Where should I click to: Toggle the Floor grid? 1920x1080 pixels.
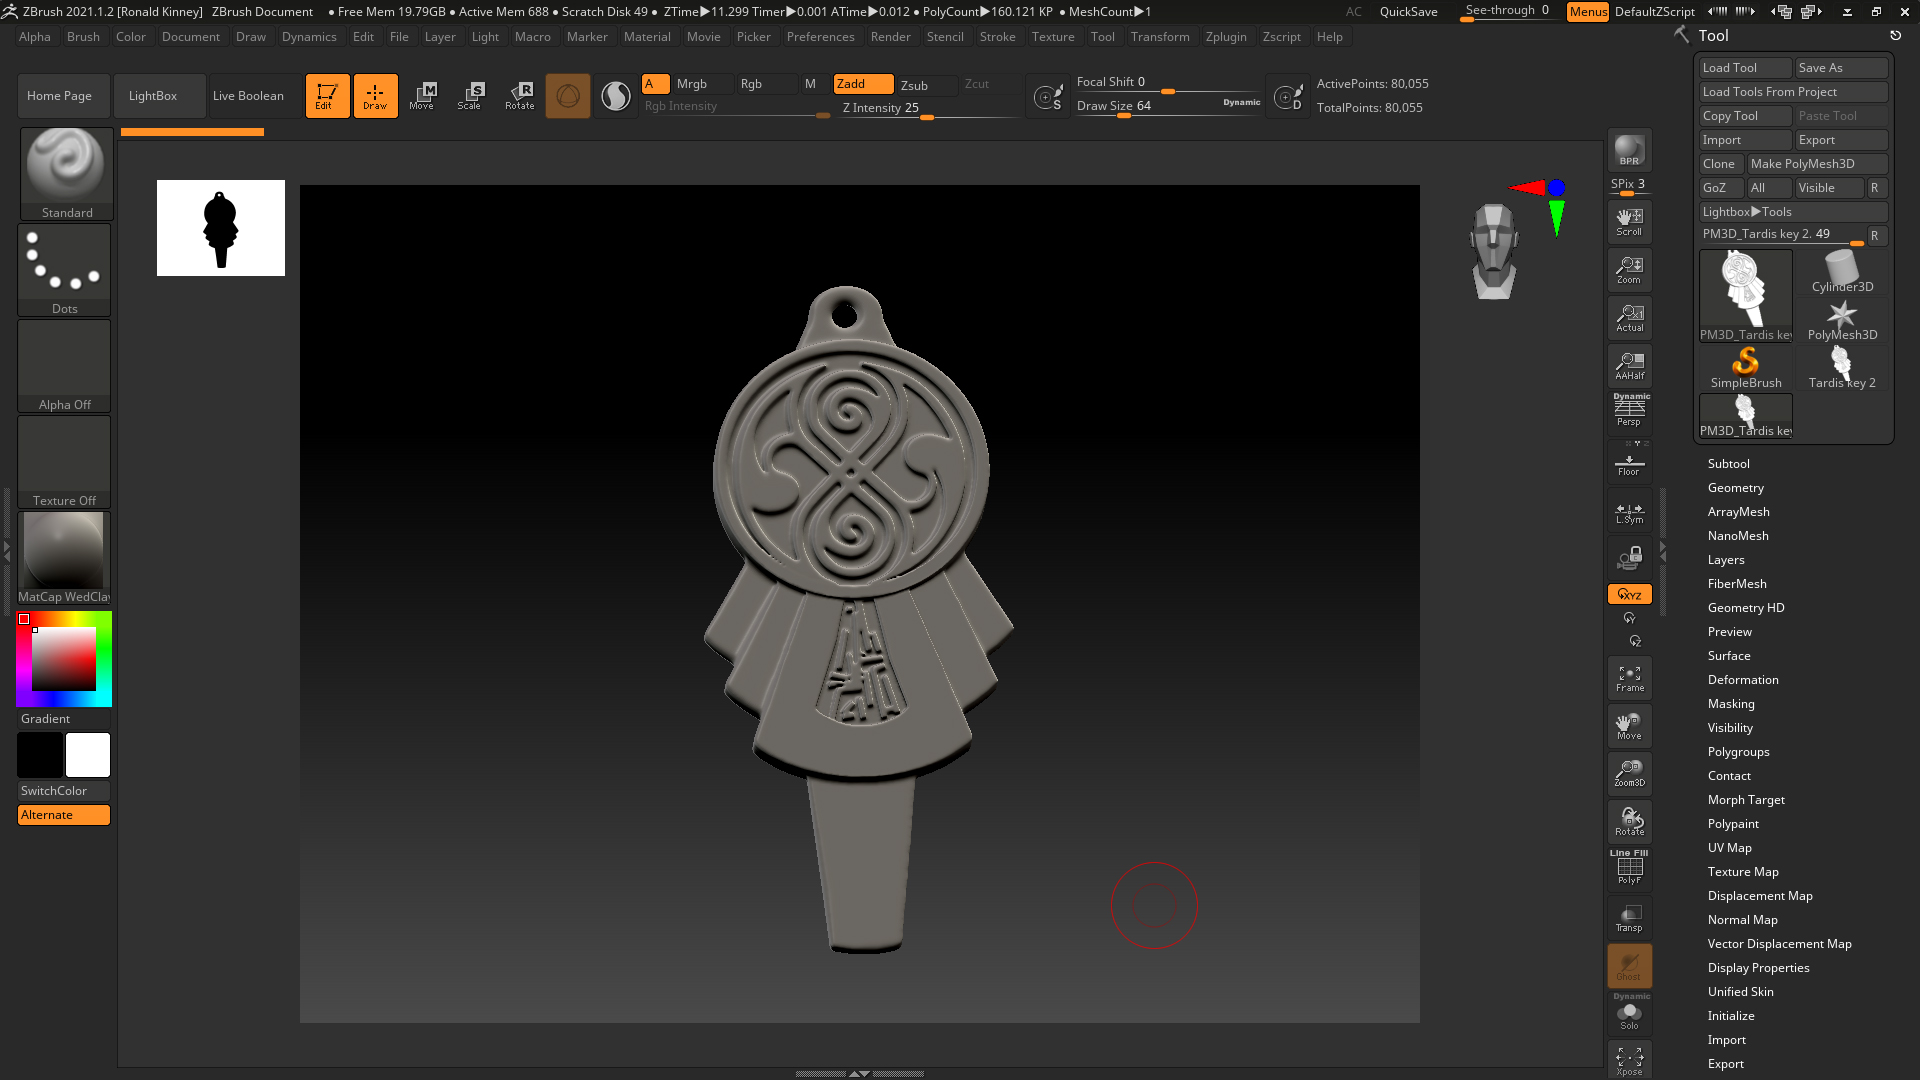pyautogui.click(x=1629, y=462)
